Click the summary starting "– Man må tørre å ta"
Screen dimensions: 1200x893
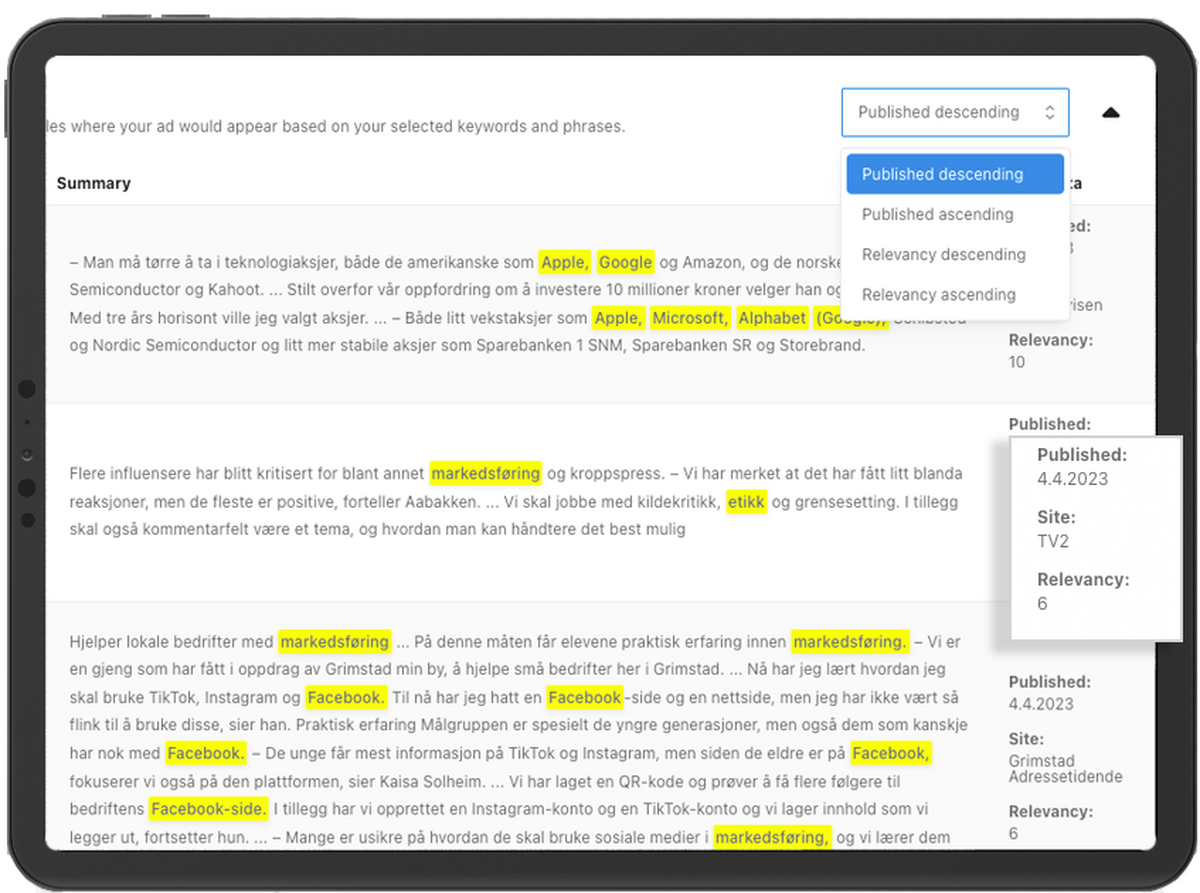pos(517,304)
